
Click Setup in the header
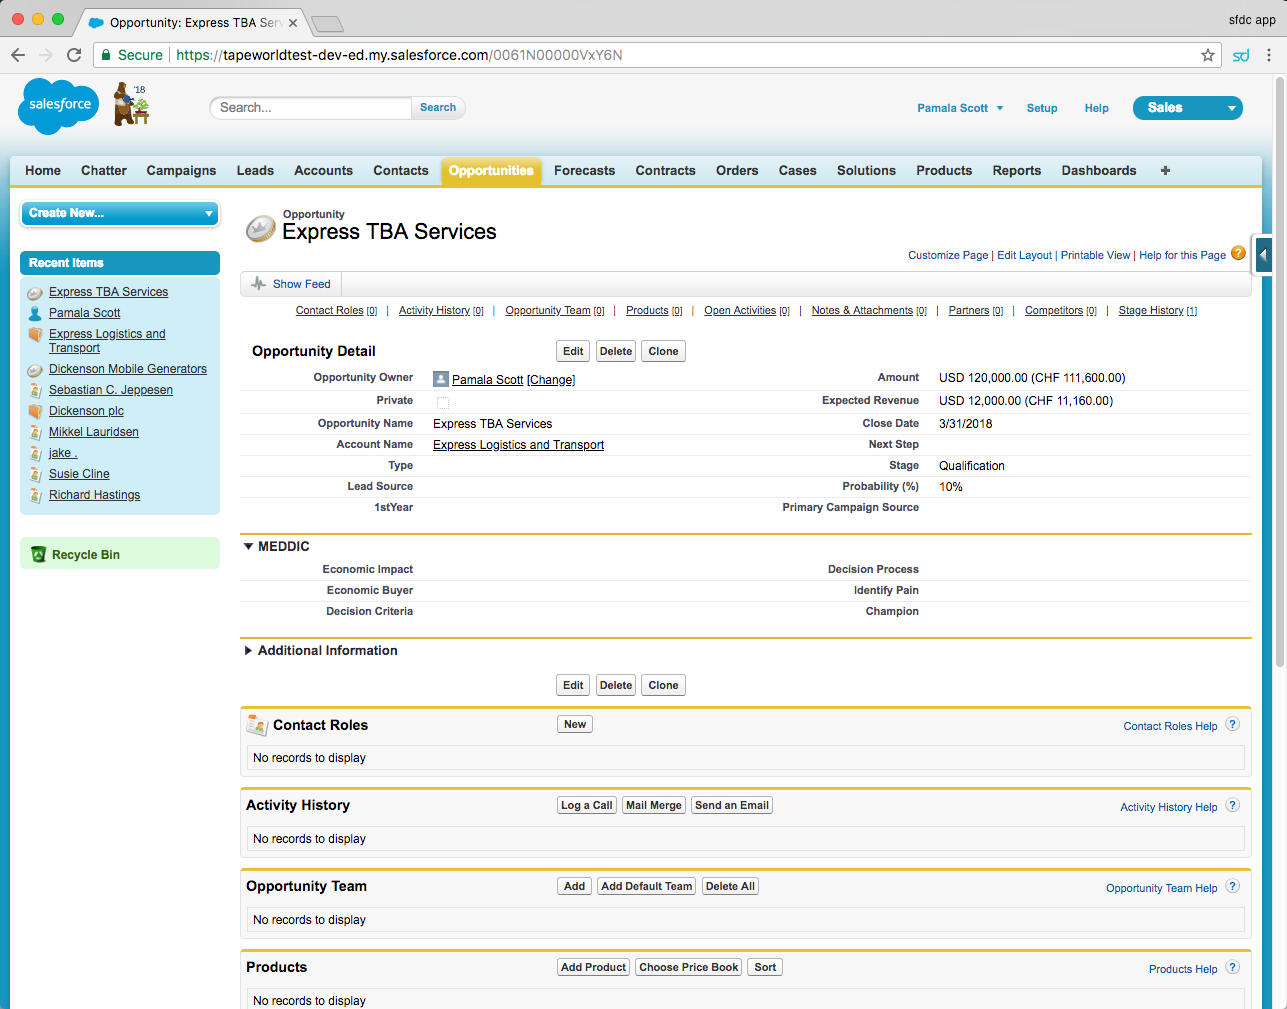click(x=1042, y=108)
